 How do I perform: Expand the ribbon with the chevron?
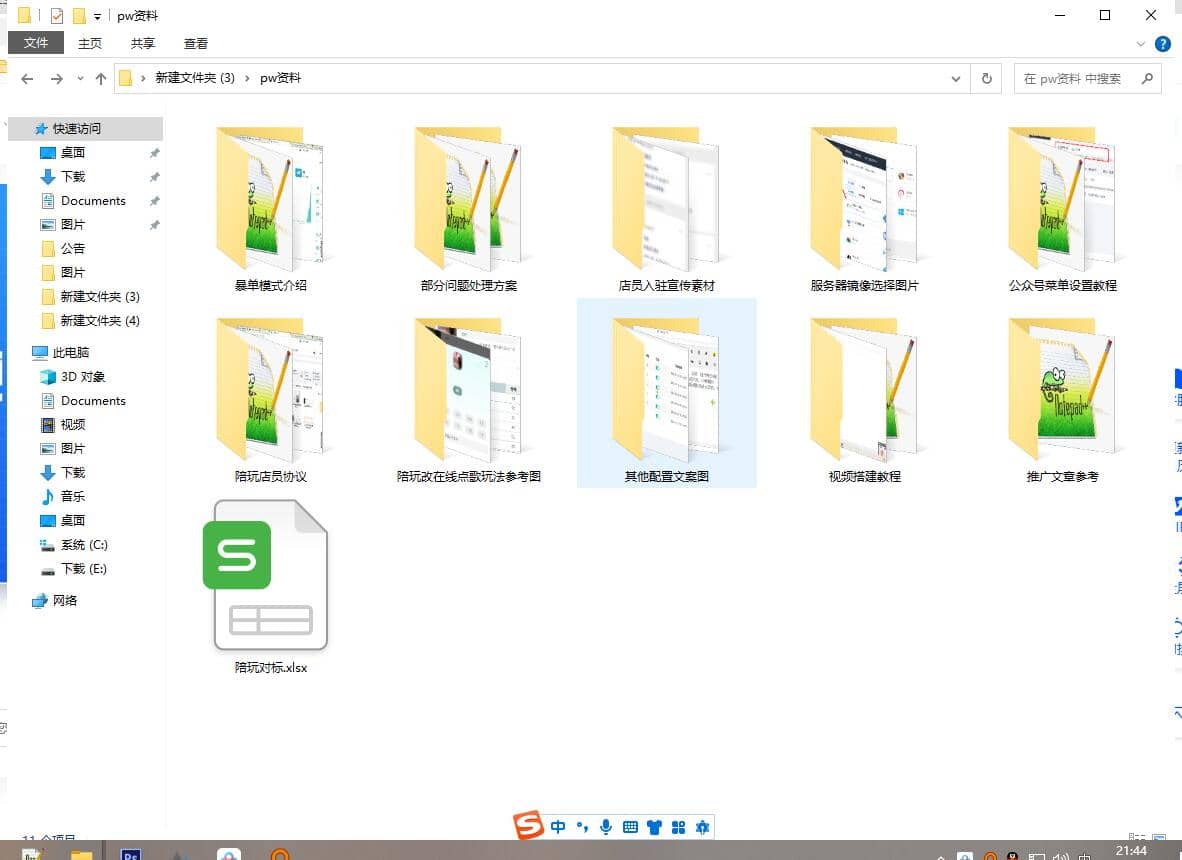[1141, 44]
